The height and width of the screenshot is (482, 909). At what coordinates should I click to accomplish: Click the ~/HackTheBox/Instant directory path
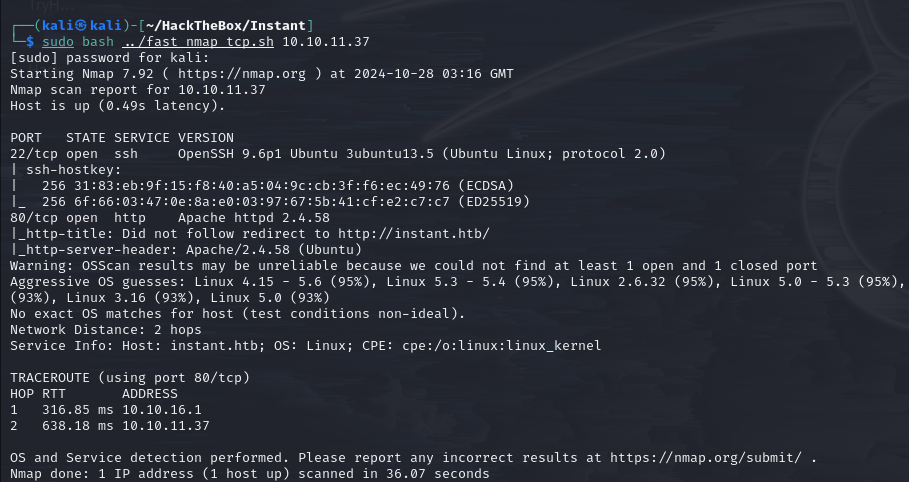226,26
